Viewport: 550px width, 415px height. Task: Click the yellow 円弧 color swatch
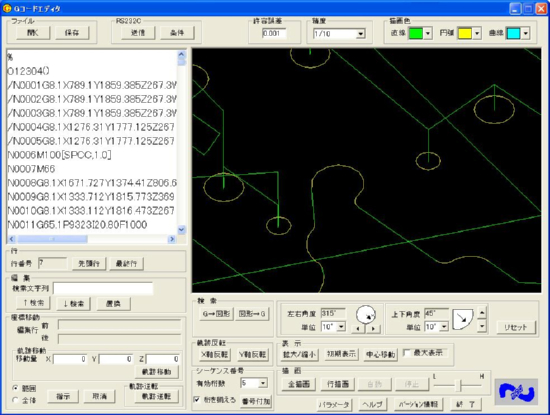465,34
